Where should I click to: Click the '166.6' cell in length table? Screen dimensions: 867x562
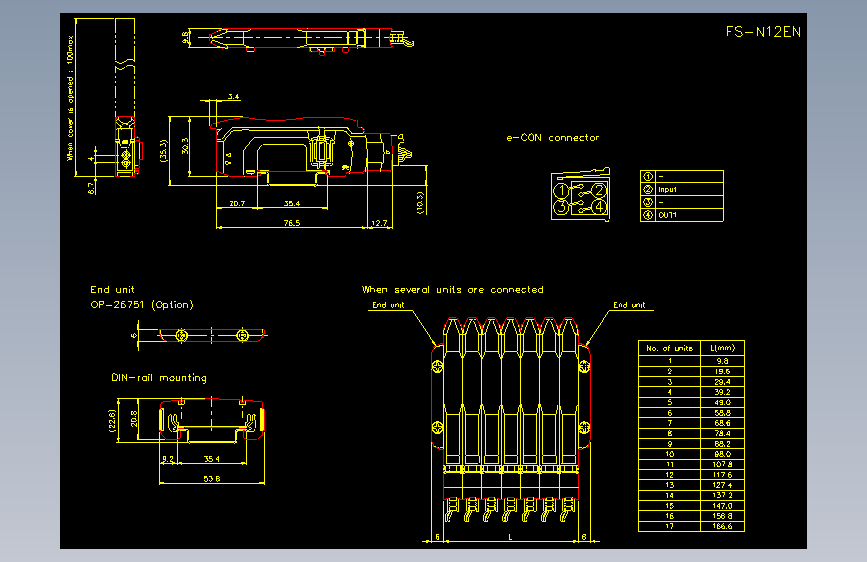[723, 527]
